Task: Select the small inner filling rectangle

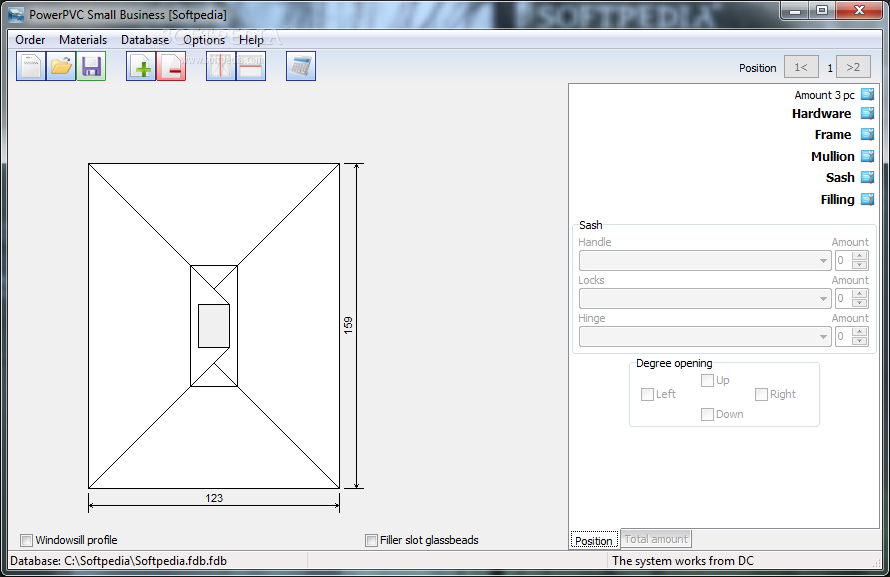Action: pos(214,326)
